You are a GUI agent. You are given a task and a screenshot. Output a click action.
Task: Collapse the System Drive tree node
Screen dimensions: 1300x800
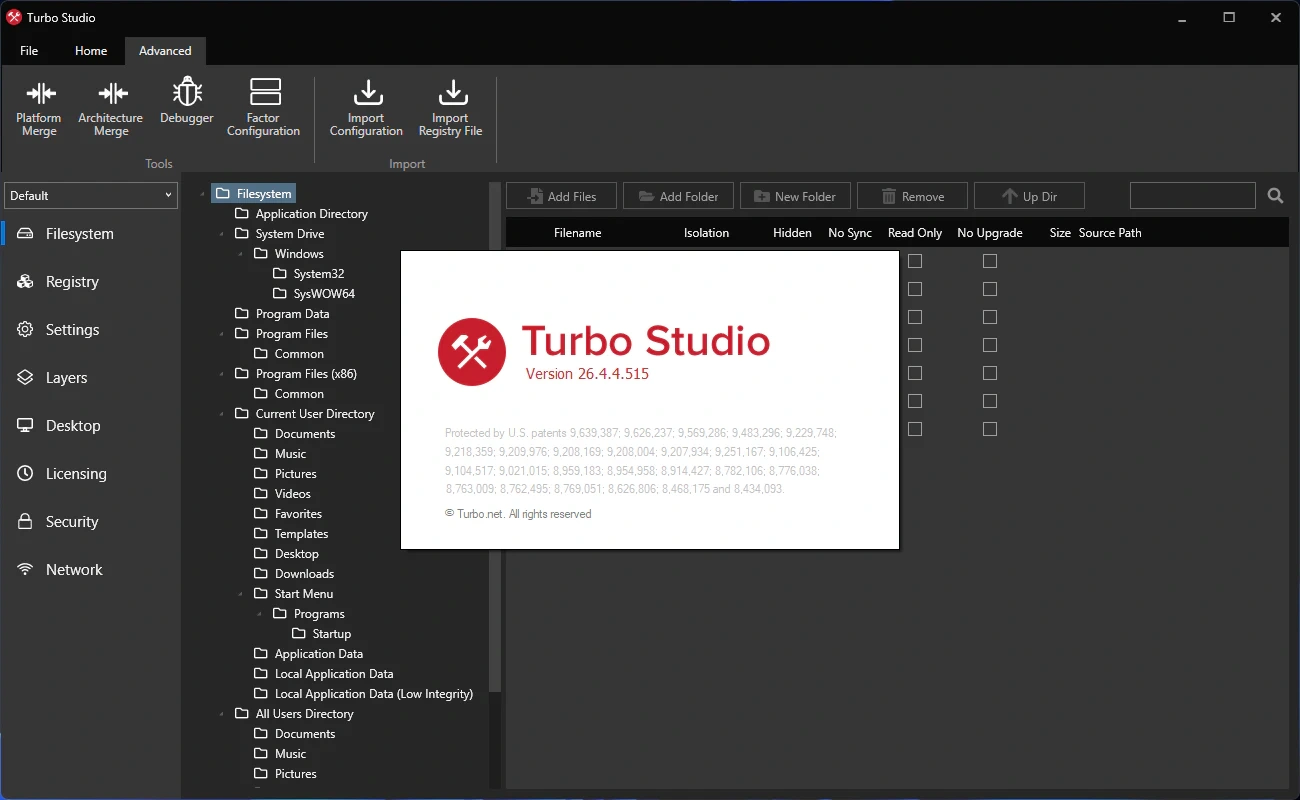[222, 234]
